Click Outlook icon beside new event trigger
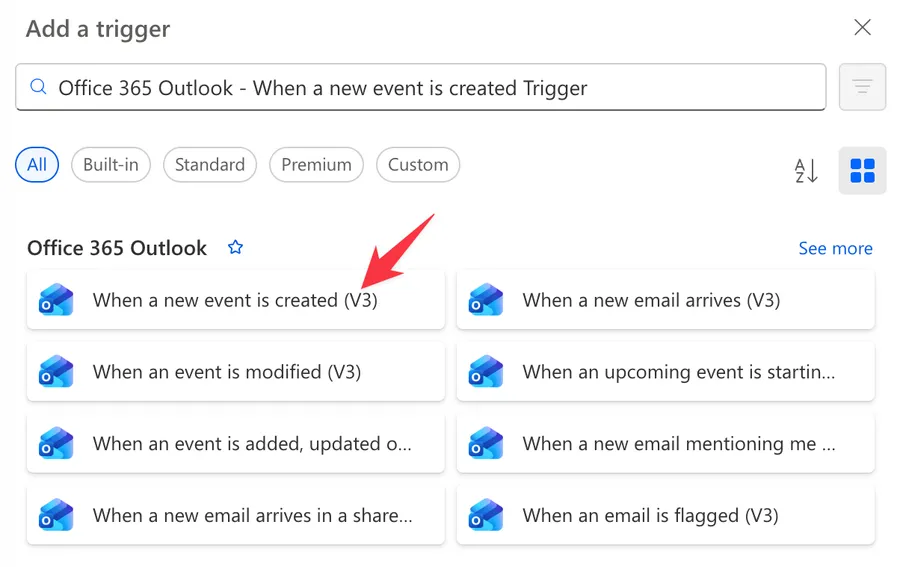 [x=56, y=300]
